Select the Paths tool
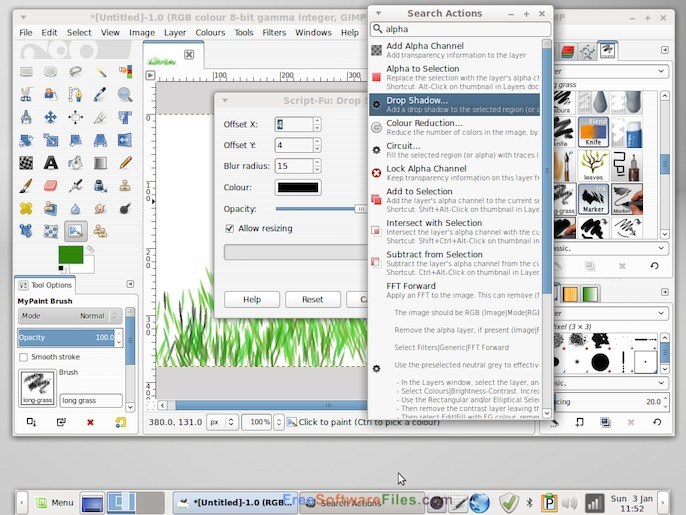The width and height of the screenshot is (686, 515). 75,94
